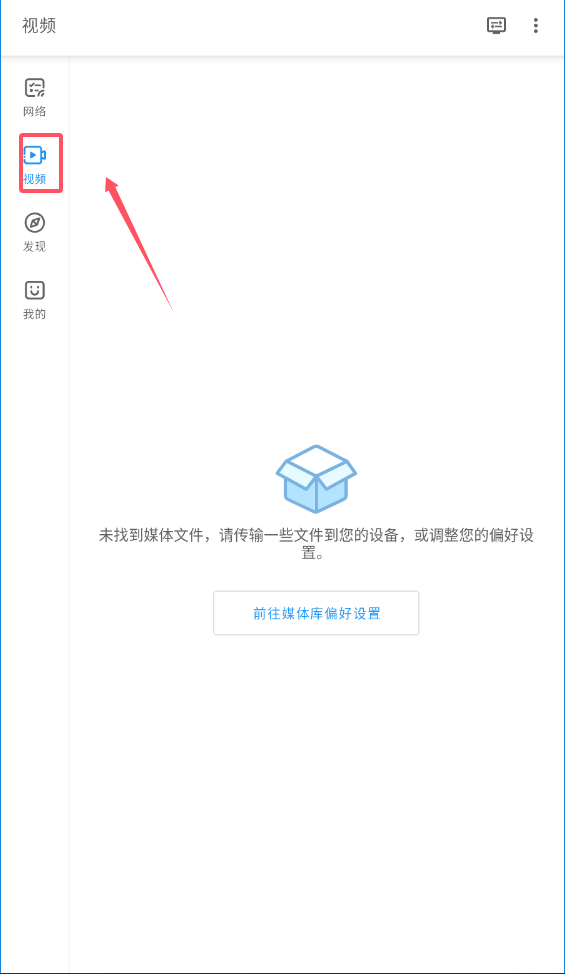Image resolution: width=565 pixels, height=974 pixels.
Task: Open the screen casting icon in header
Action: tap(496, 25)
